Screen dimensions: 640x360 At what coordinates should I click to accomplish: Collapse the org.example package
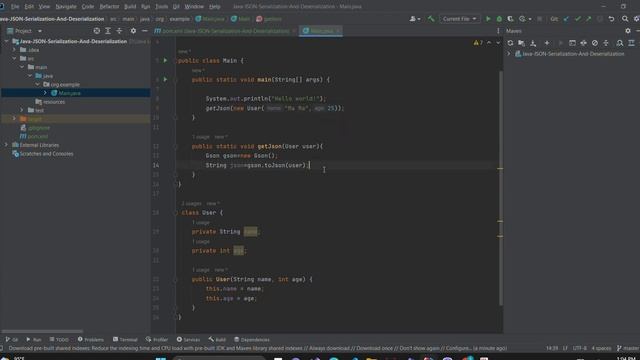coord(38,84)
